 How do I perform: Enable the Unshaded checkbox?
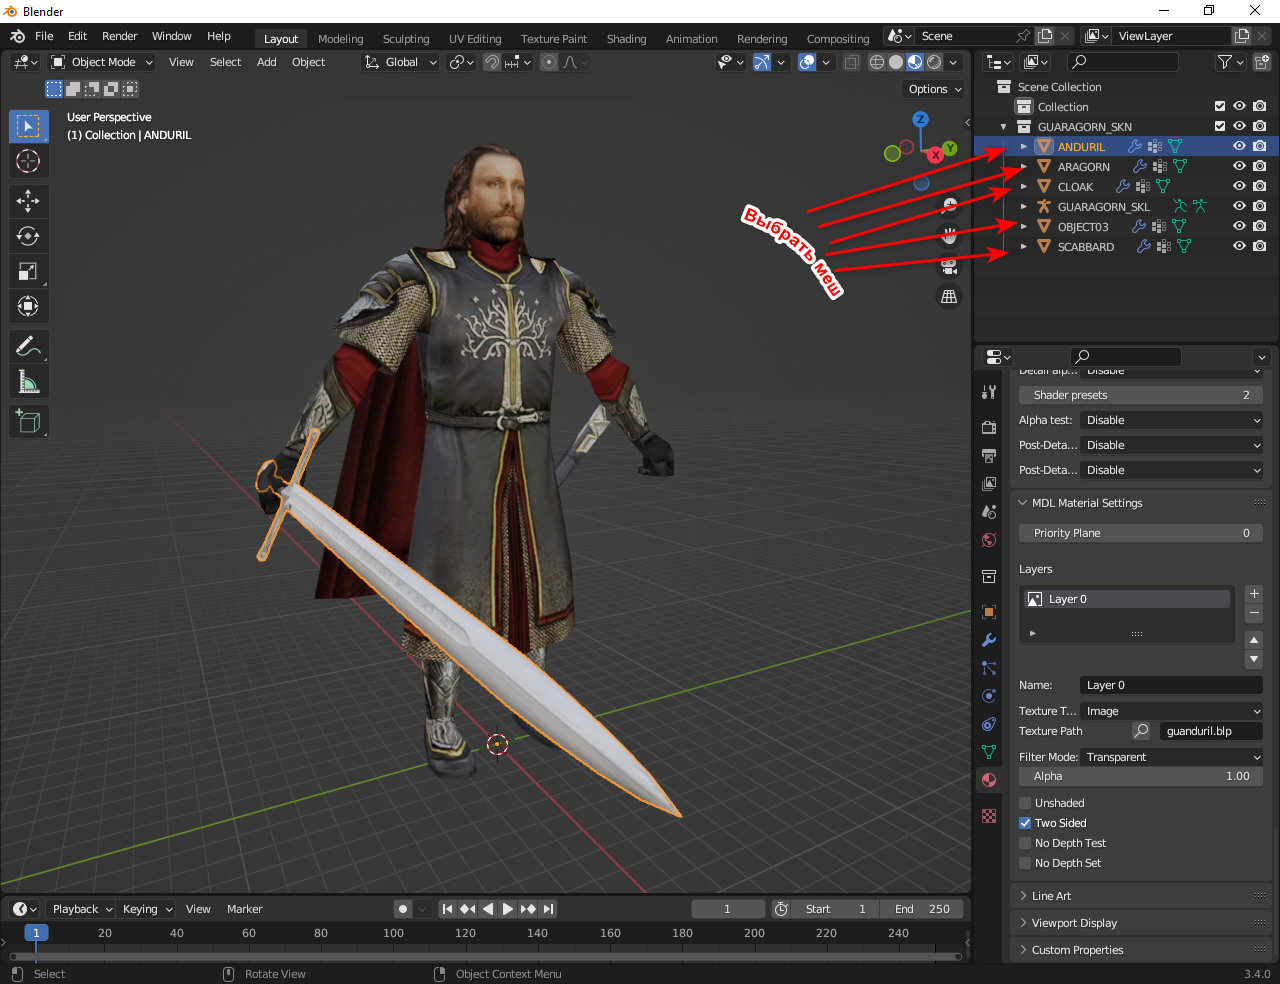(x=1025, y=803)
